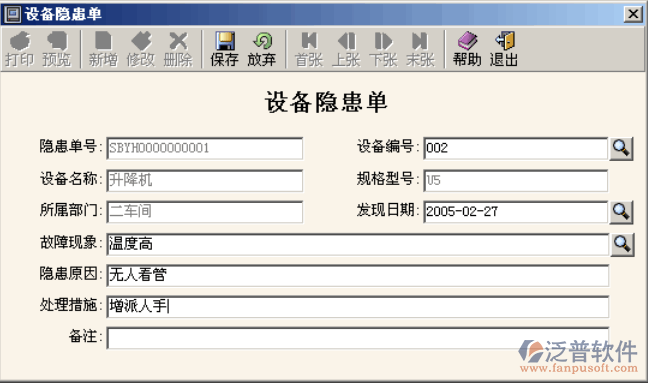This screenshot has height=384, width=648.
Task: Click the 隐患原因 input field
Action: click(357, 275)
